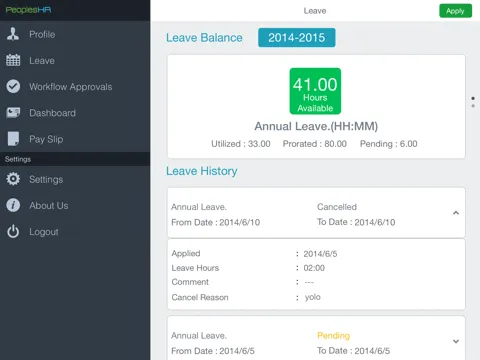Click the PeoplesHR logo
480x360 pixels.
pos(28,10)
